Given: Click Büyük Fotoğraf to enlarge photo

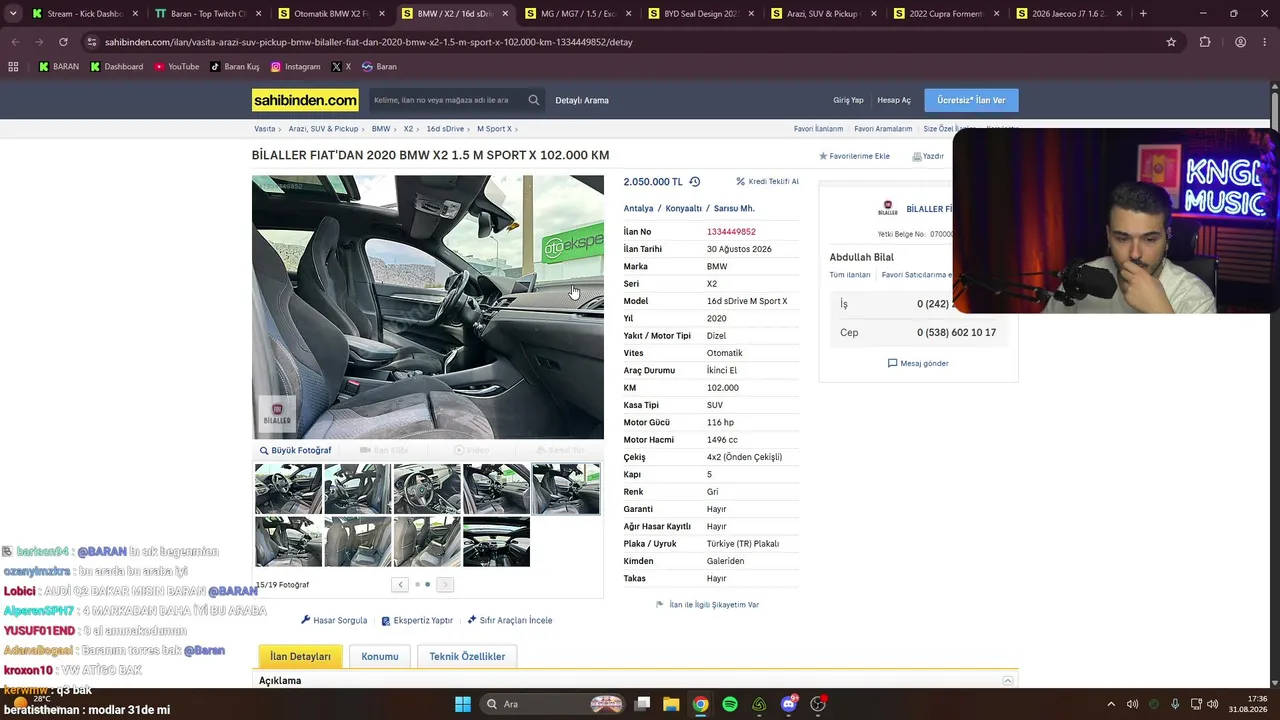Looking at the screenshot, I should [296, 451].
